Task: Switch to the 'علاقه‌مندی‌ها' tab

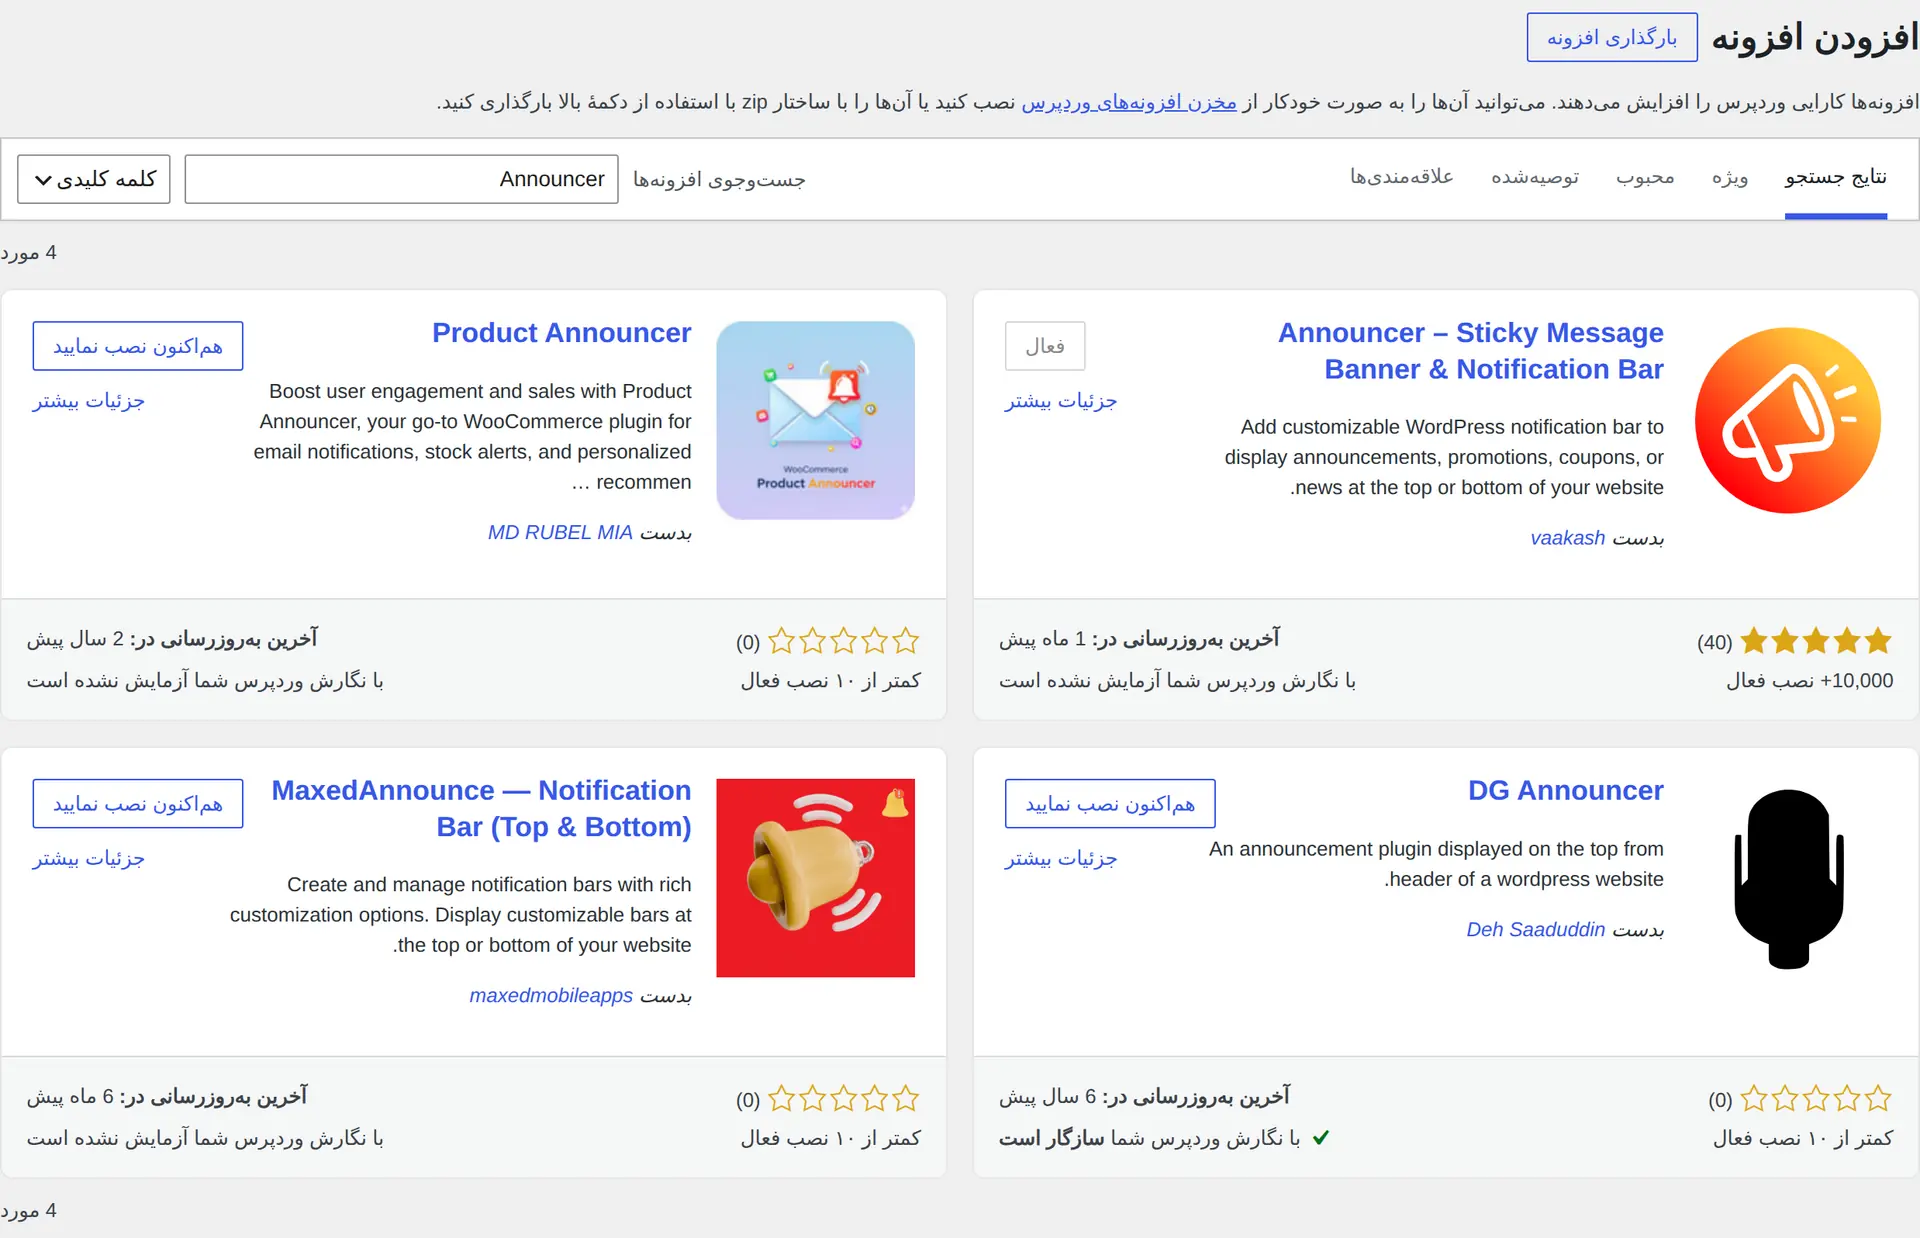Action: pos(1402,177)
